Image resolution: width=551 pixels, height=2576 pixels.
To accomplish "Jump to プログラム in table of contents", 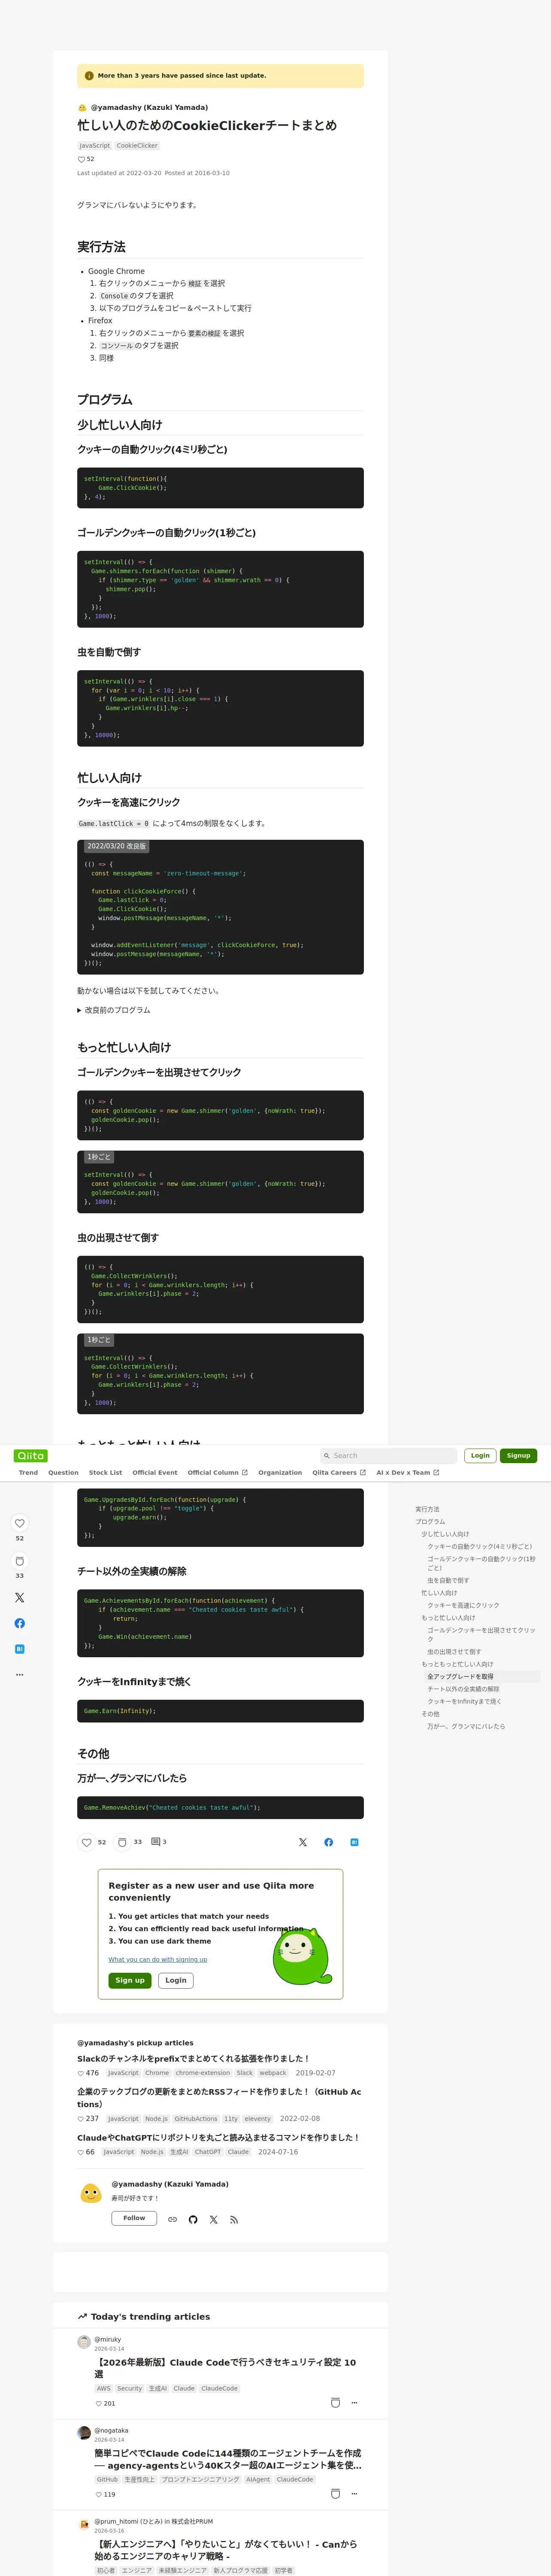I will coord(430,1521).
